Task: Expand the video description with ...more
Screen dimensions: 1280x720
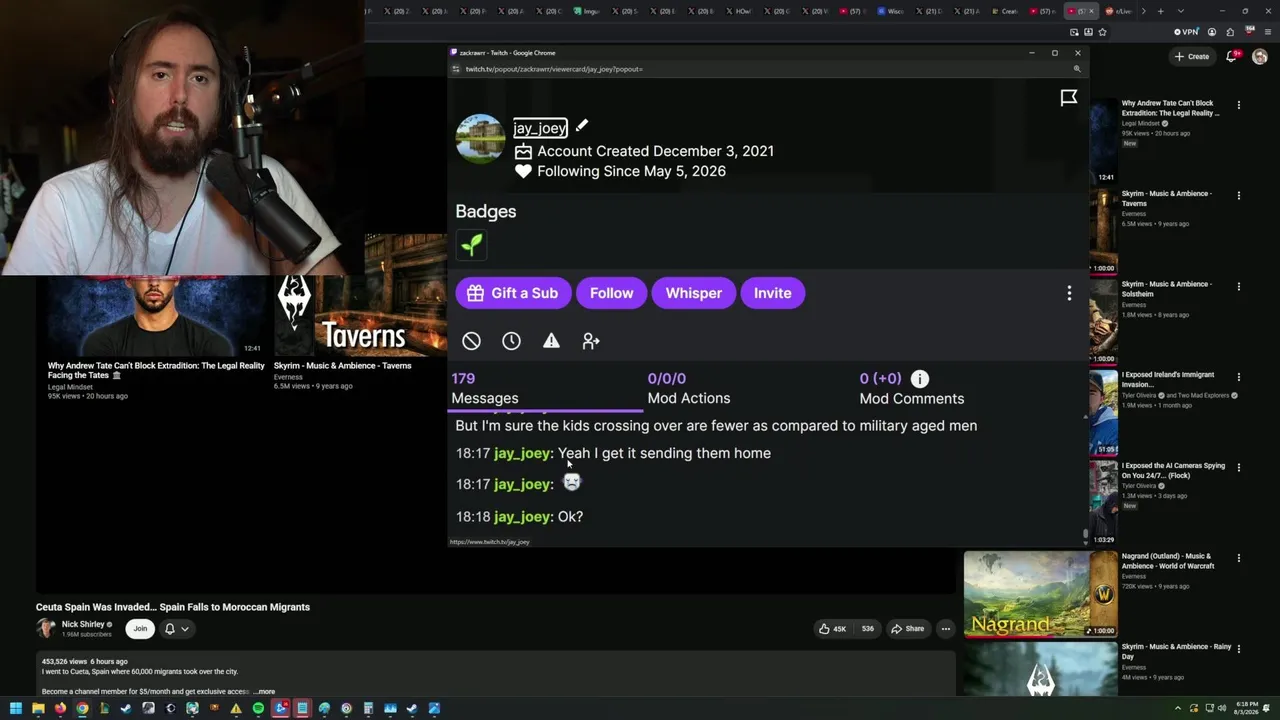Action: tap(264, 691)
